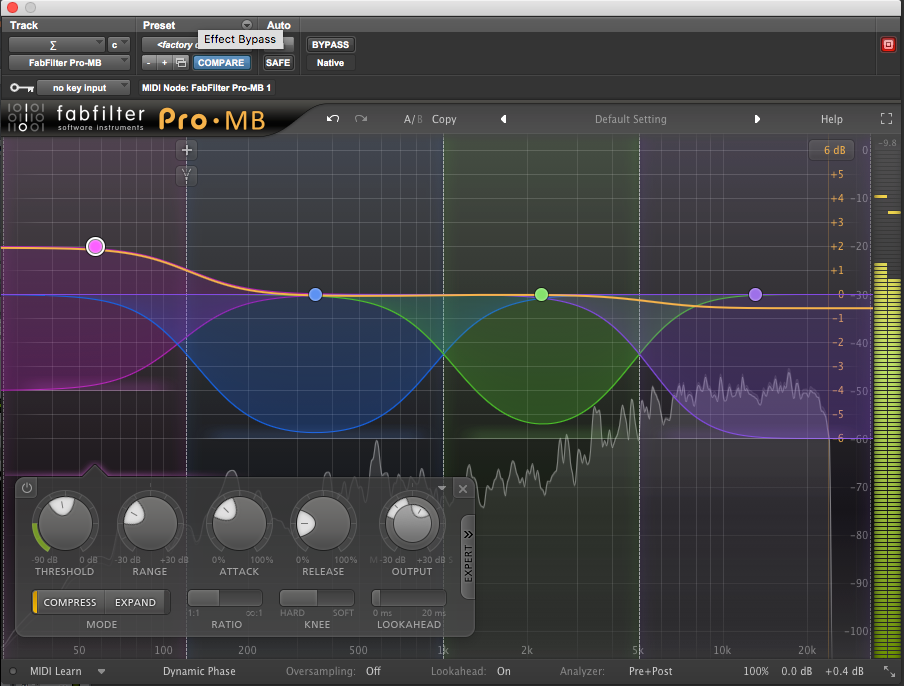Screen dimensions: 904x686
Task: Close the plug-in window with red button
Action: (x=12, y=7)
